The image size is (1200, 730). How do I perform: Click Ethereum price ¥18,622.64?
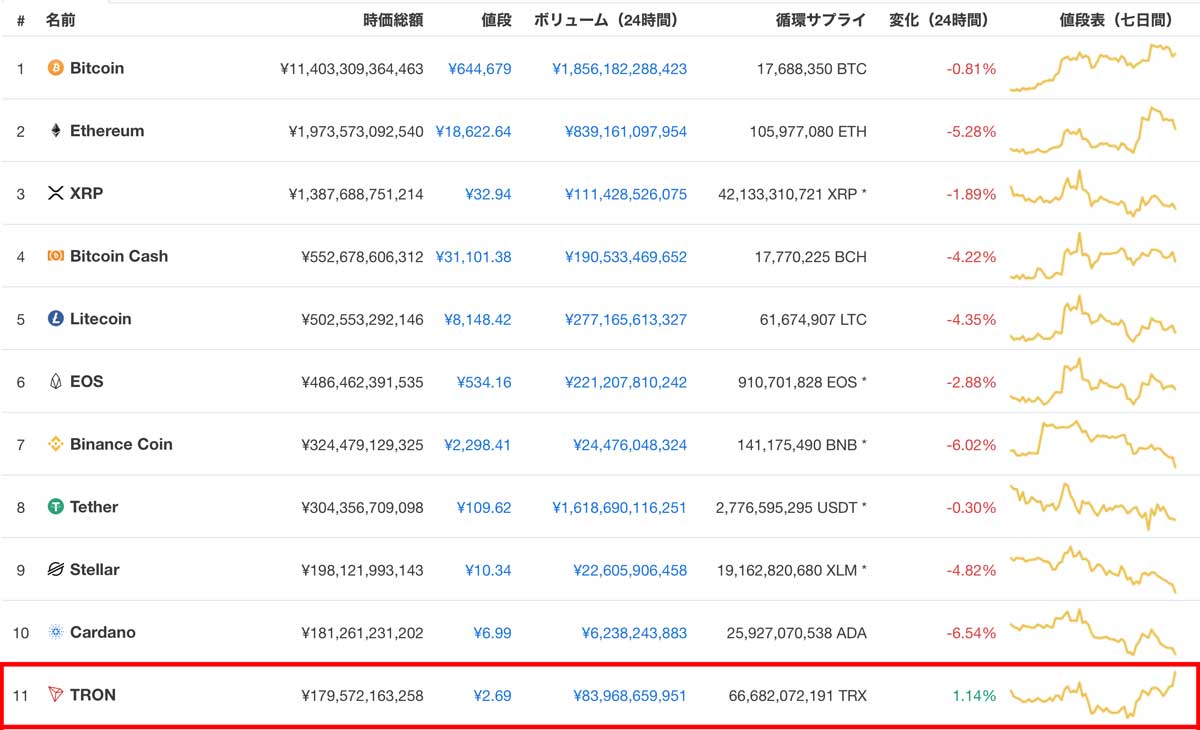tap(474, 131)
